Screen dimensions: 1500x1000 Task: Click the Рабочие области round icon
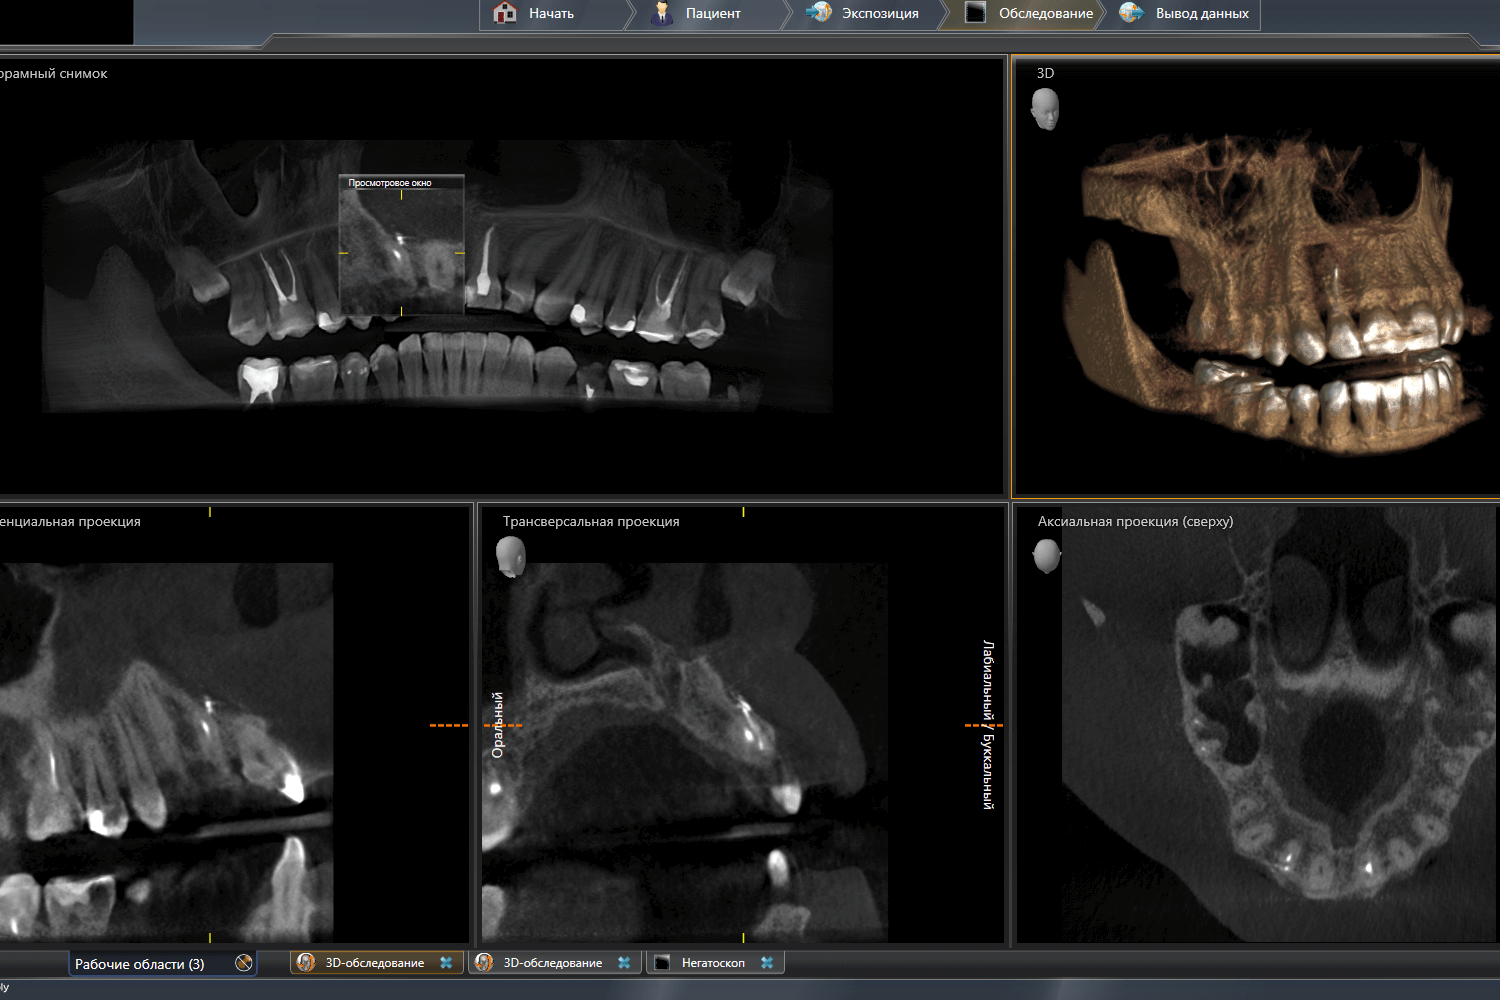tap(243, 962)
